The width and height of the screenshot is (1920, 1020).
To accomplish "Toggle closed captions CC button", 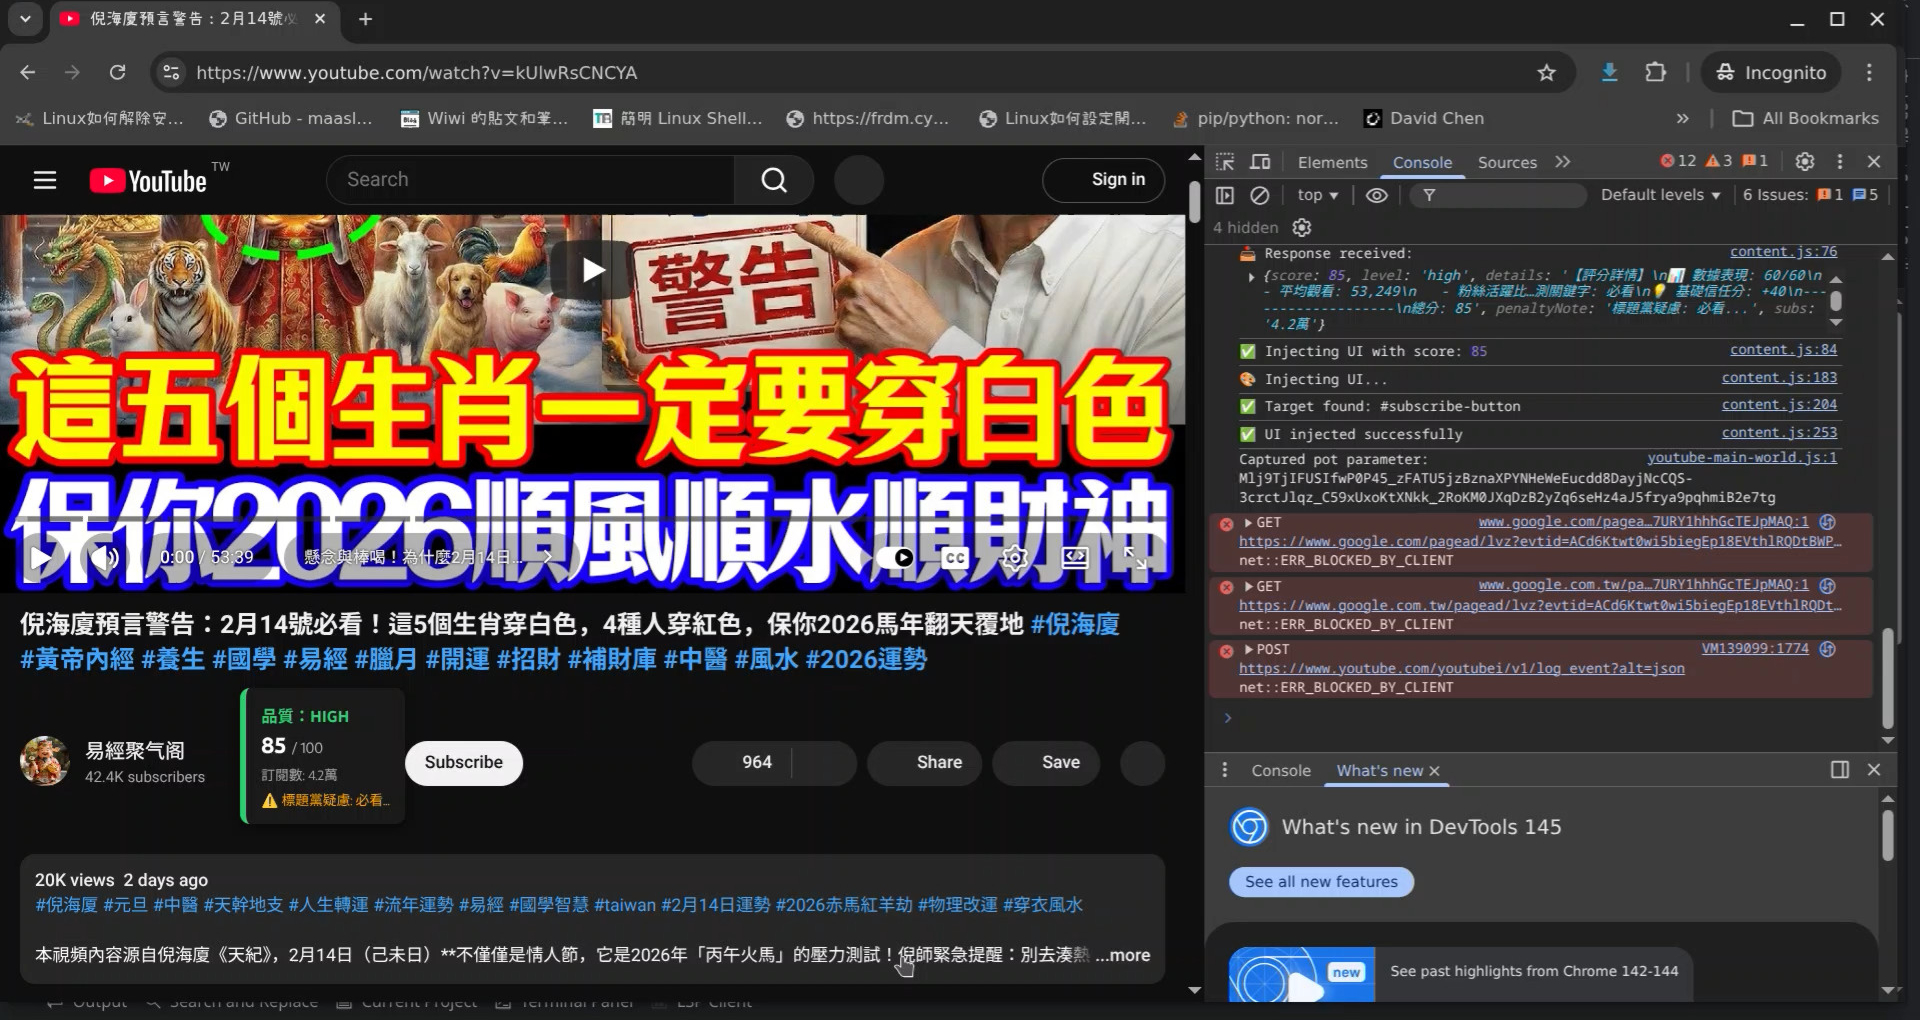I will coord(955,557).
